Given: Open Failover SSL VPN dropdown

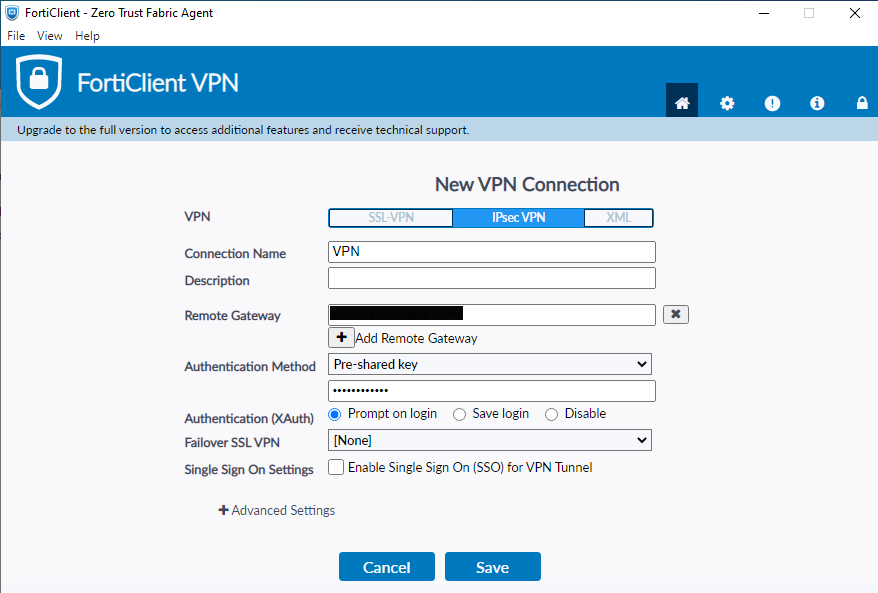Looking at the screenshot, I should pos(490,440).
